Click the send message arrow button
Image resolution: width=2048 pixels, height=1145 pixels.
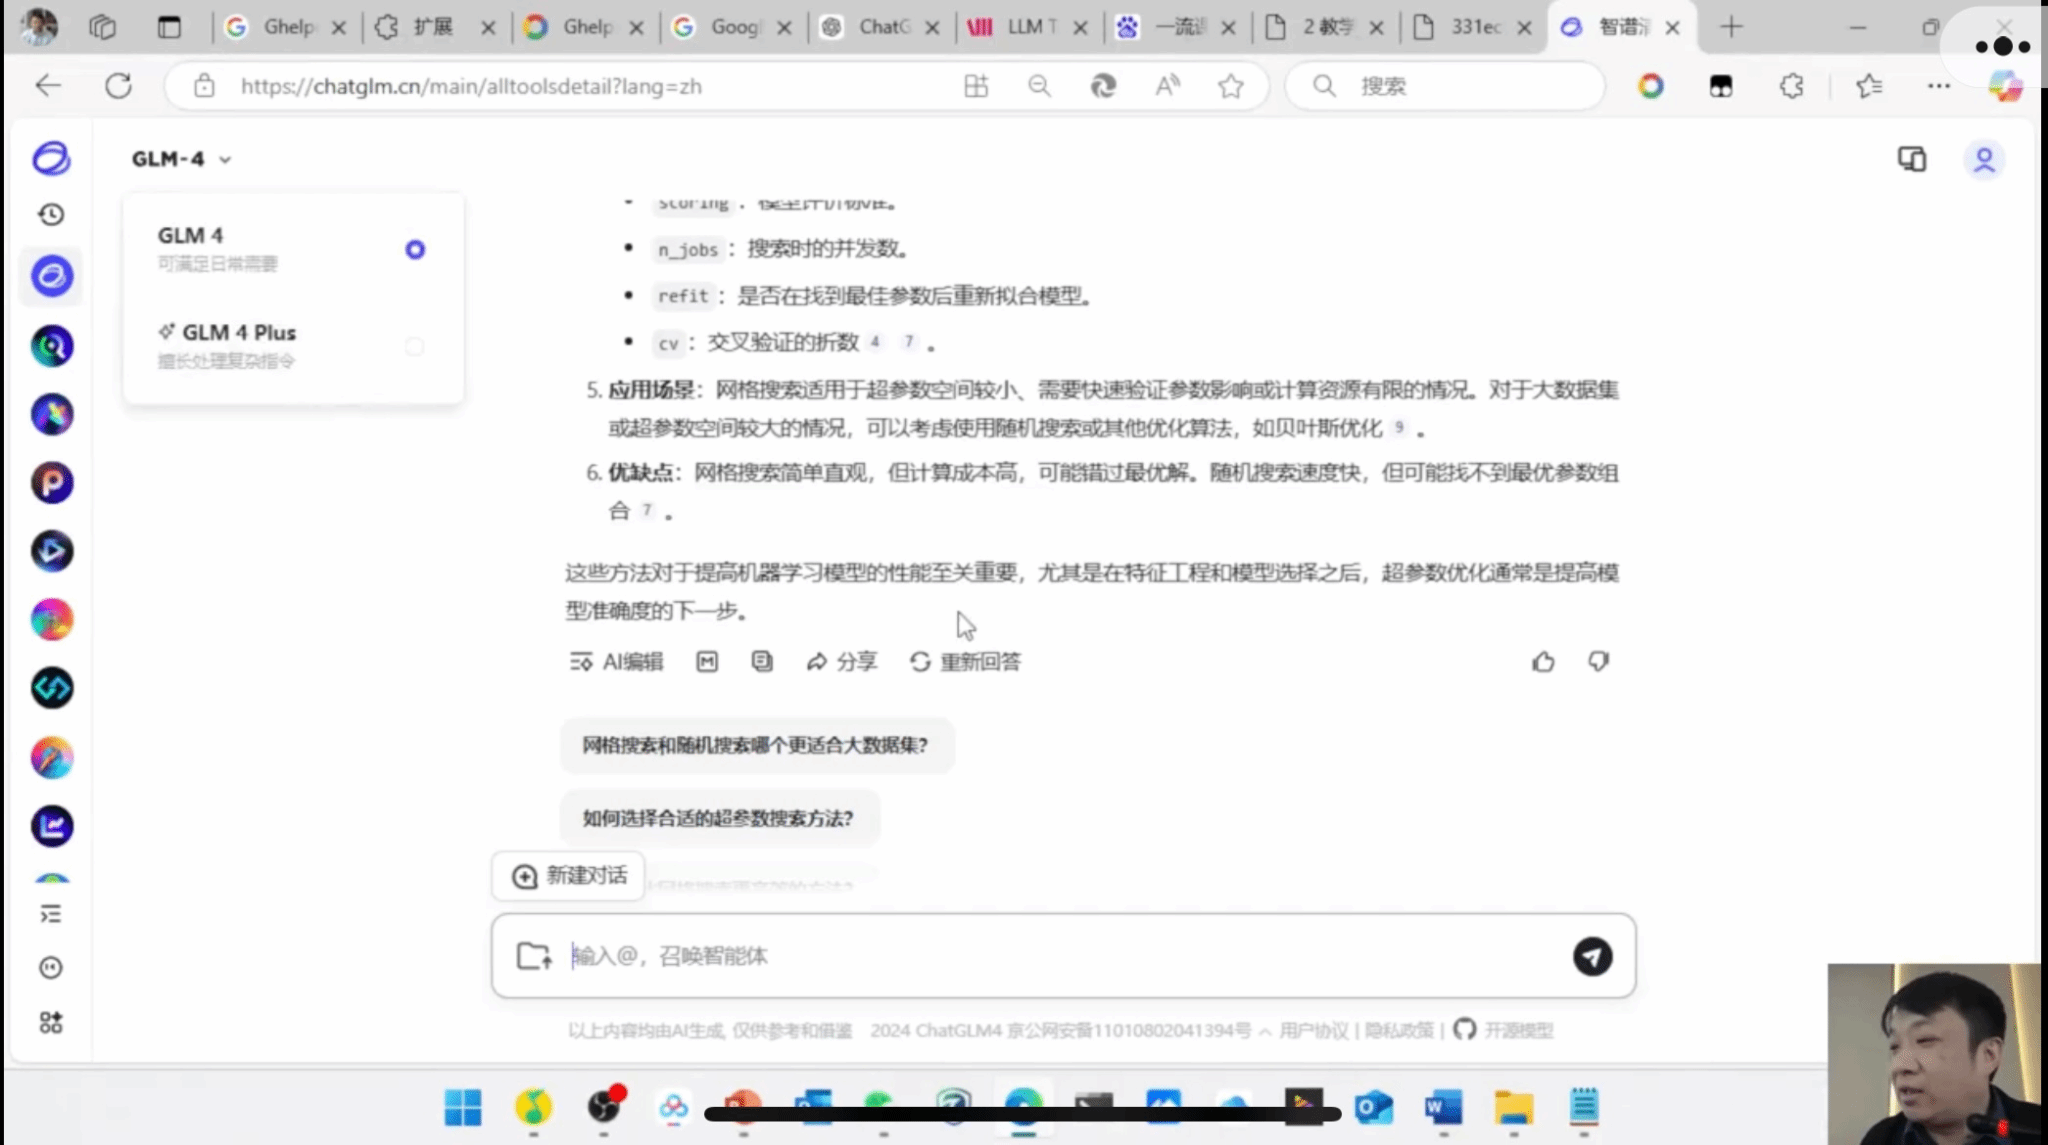pyautogui.click(x=1592, y=956)
